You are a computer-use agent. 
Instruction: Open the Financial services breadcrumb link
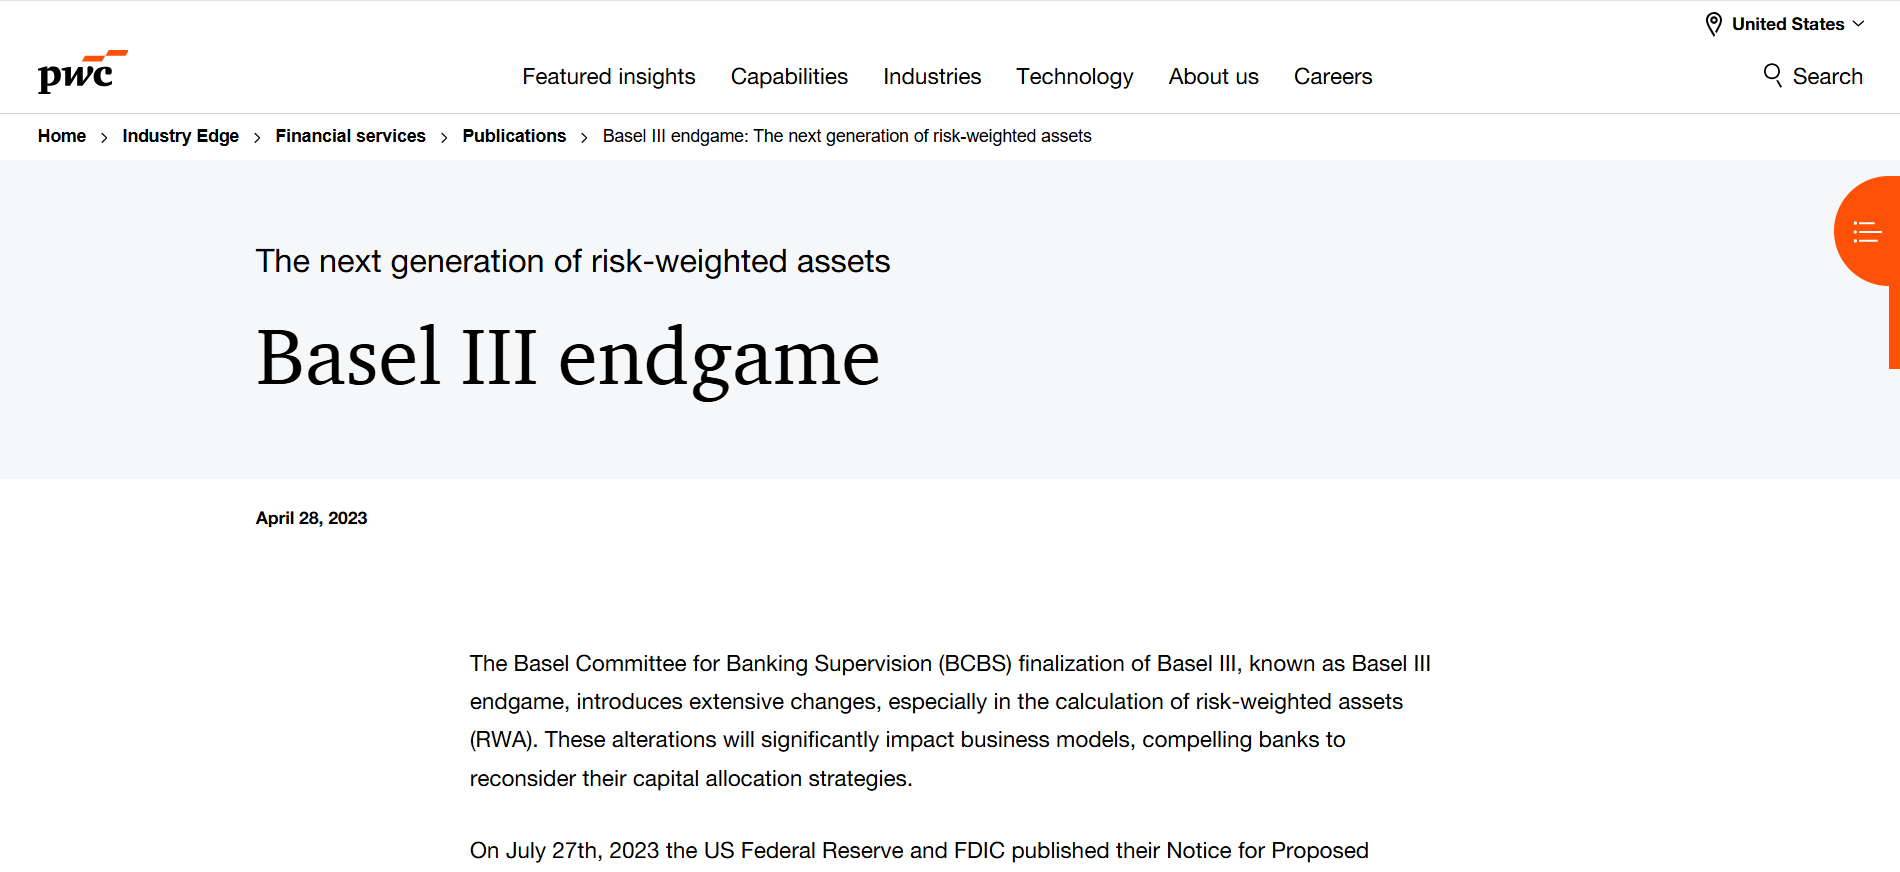point(350,136)
